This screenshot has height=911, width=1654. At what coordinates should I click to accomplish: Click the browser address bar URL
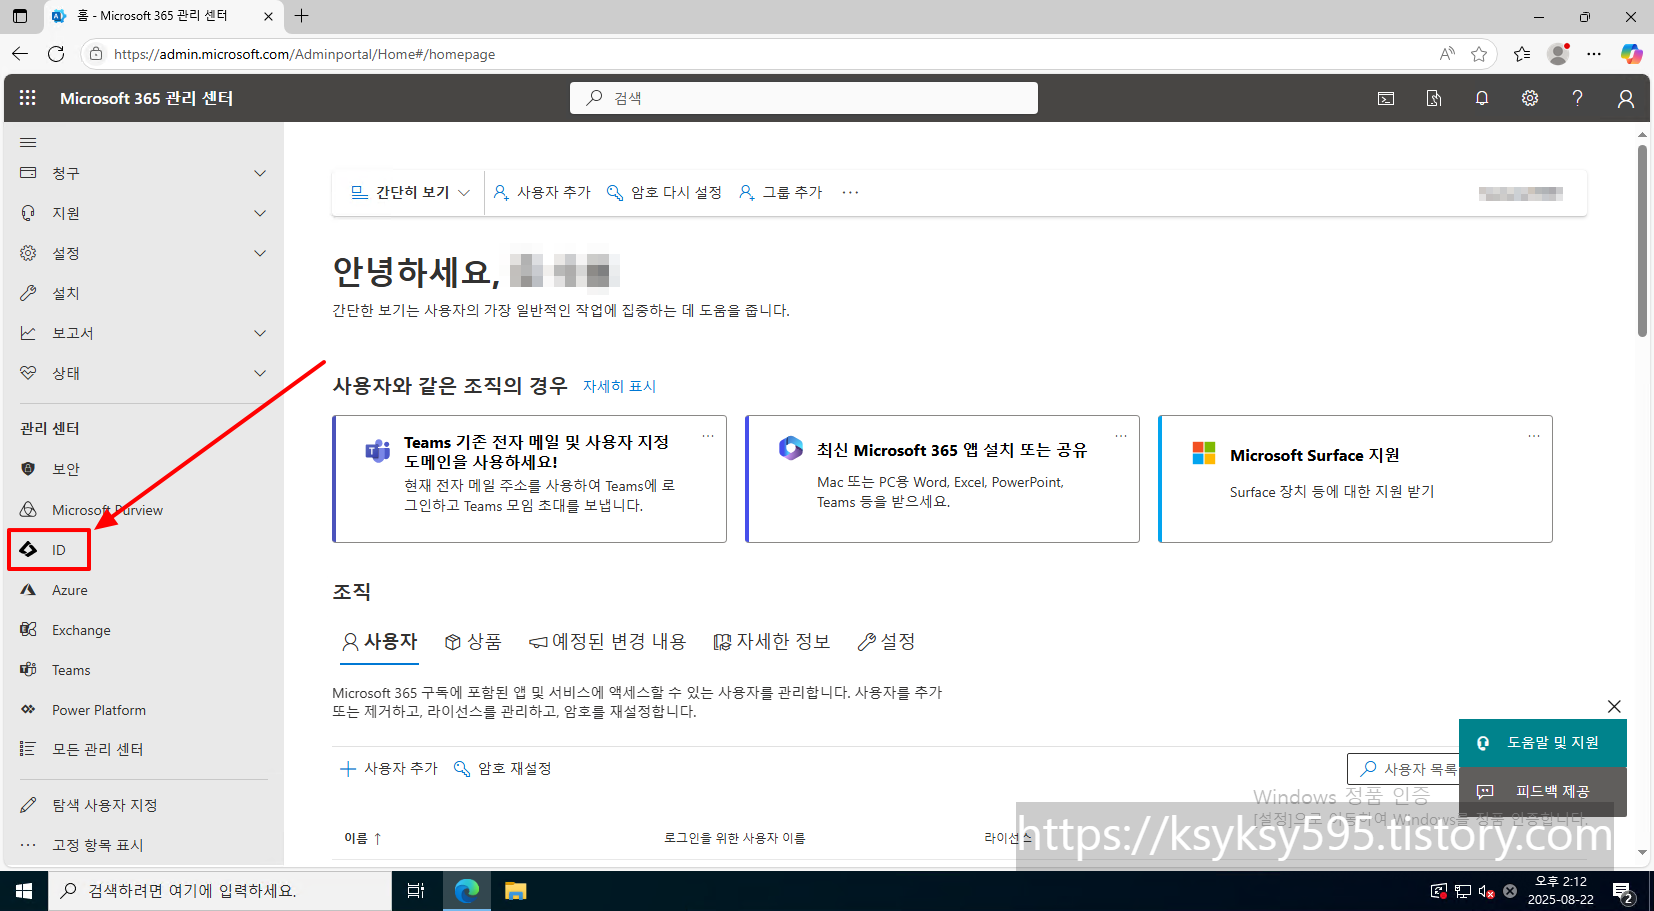click(304, 54)
